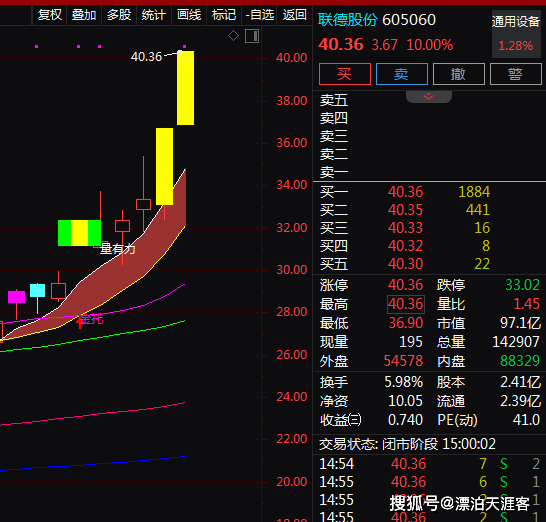
Task: Click the 40.36 high price label on chart
Action: (147, 57)
